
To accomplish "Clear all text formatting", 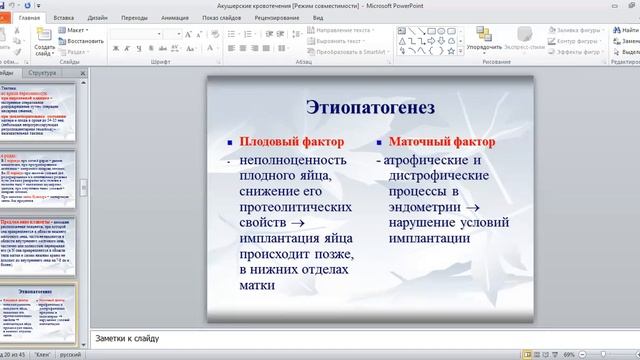I will (215, 35).
